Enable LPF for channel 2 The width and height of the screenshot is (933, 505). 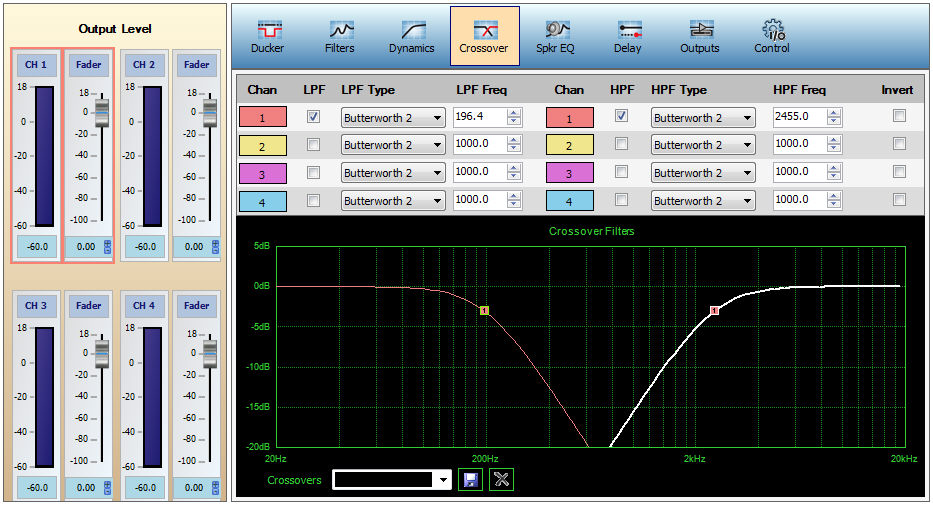click(313, 145)
